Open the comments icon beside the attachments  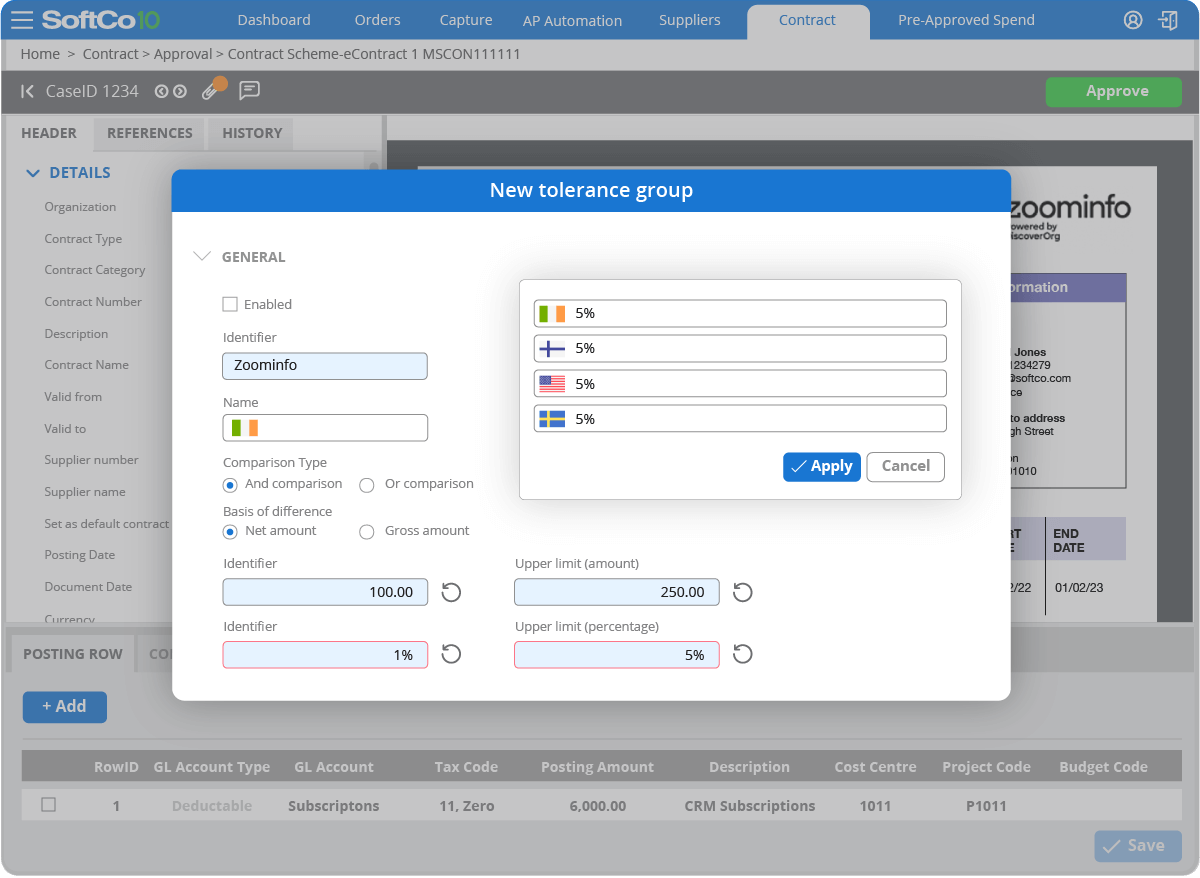(x=249, y=91)
